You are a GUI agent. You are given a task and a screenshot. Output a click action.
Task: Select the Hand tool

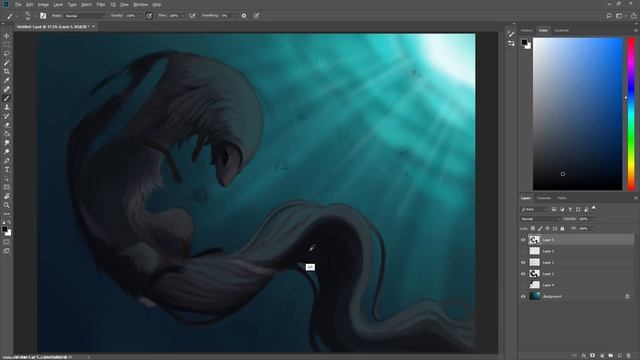tap(7, 196)
